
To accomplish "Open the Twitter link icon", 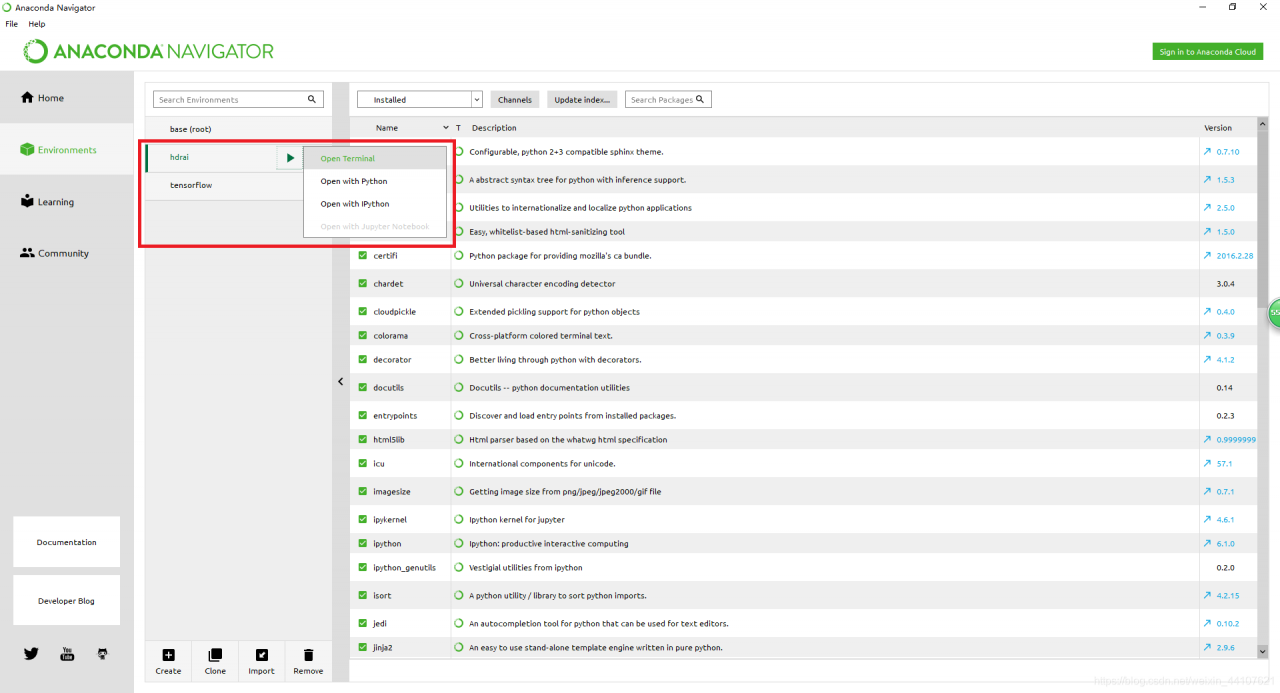I will (31, 654).
